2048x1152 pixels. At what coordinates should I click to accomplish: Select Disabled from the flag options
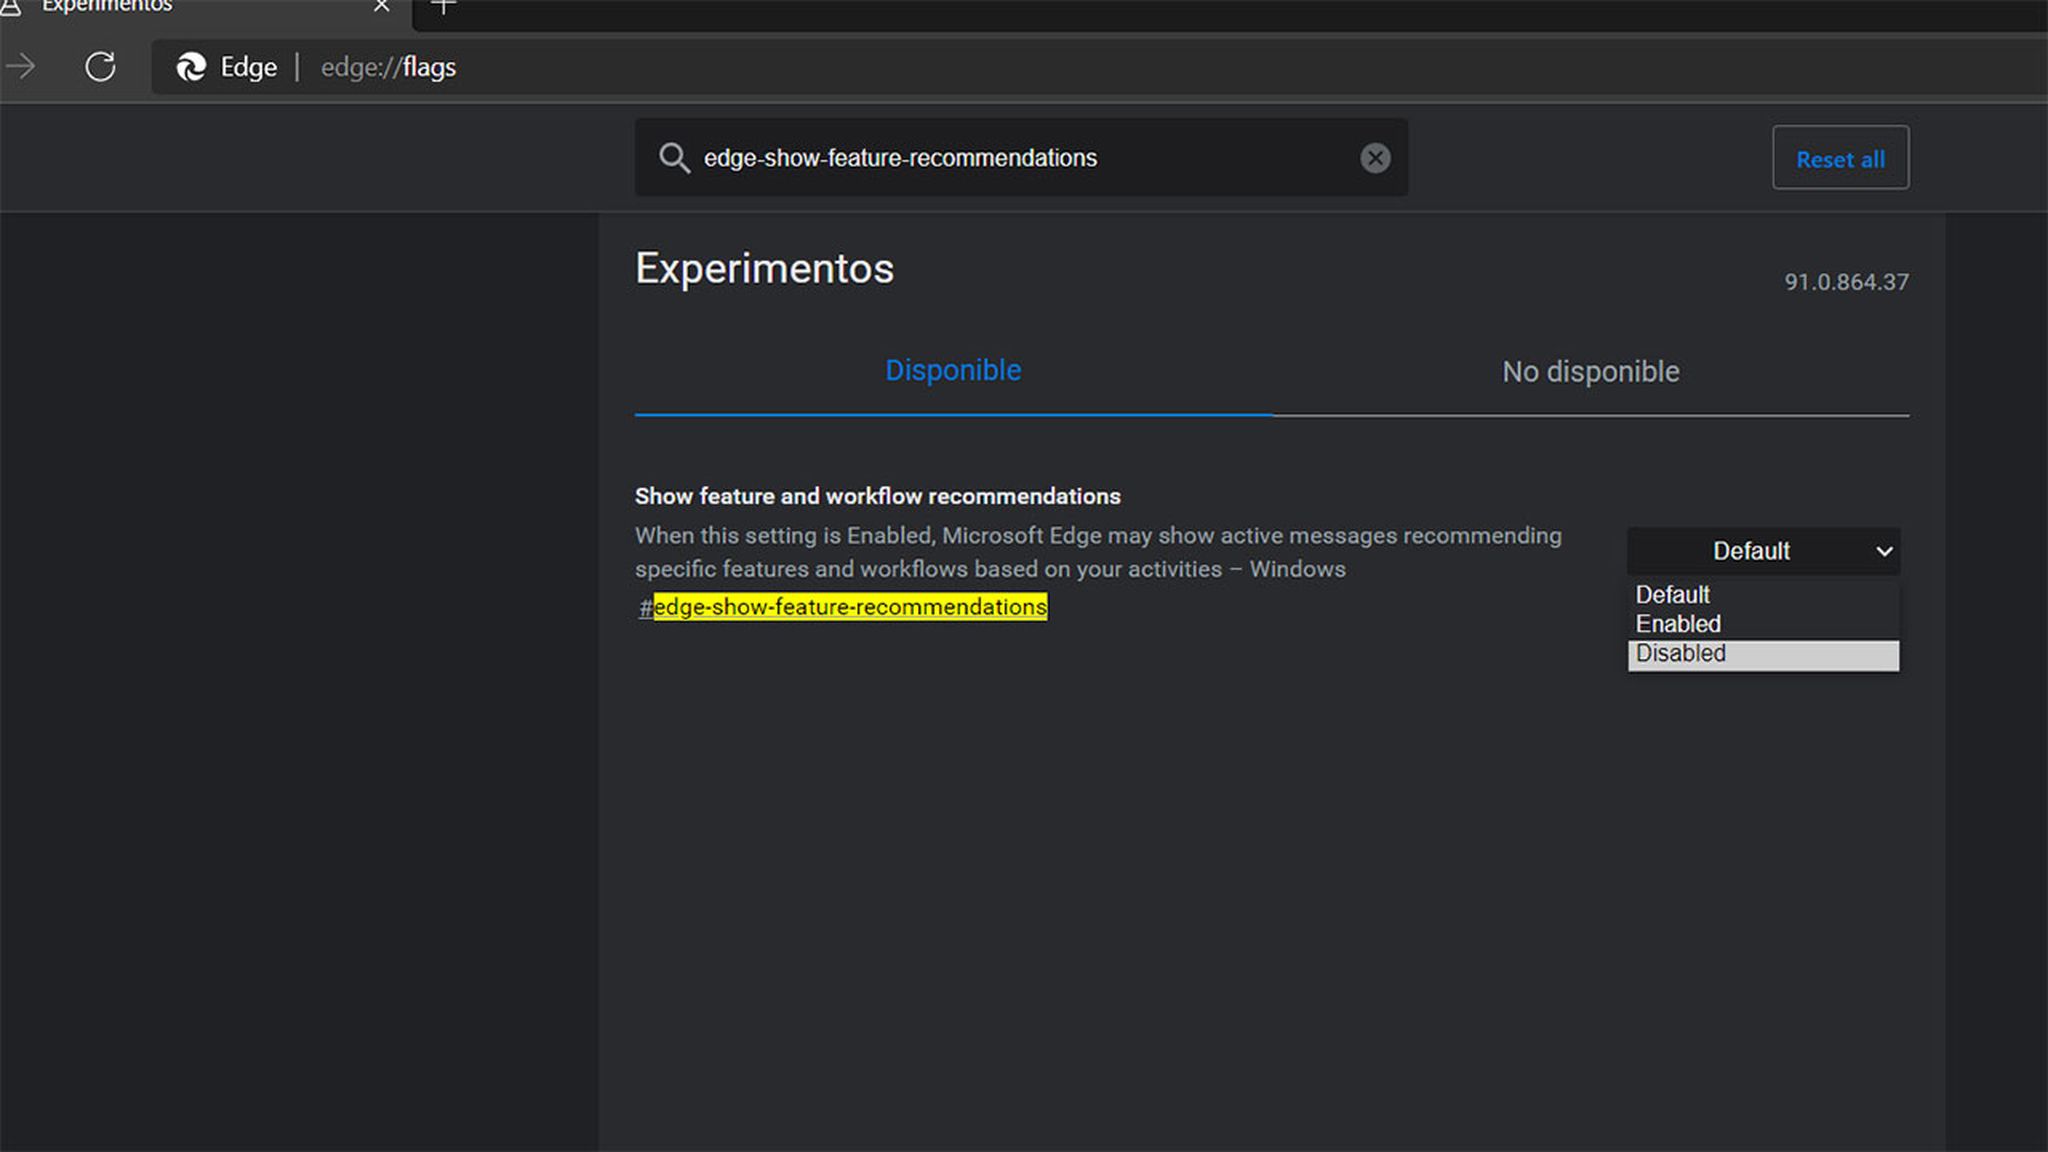[x=1680, y=654]
